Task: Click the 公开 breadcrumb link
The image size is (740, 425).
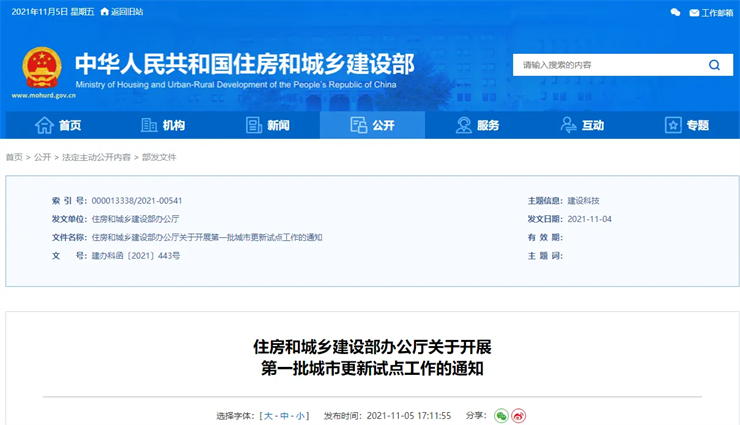Action: coord(42,157)
